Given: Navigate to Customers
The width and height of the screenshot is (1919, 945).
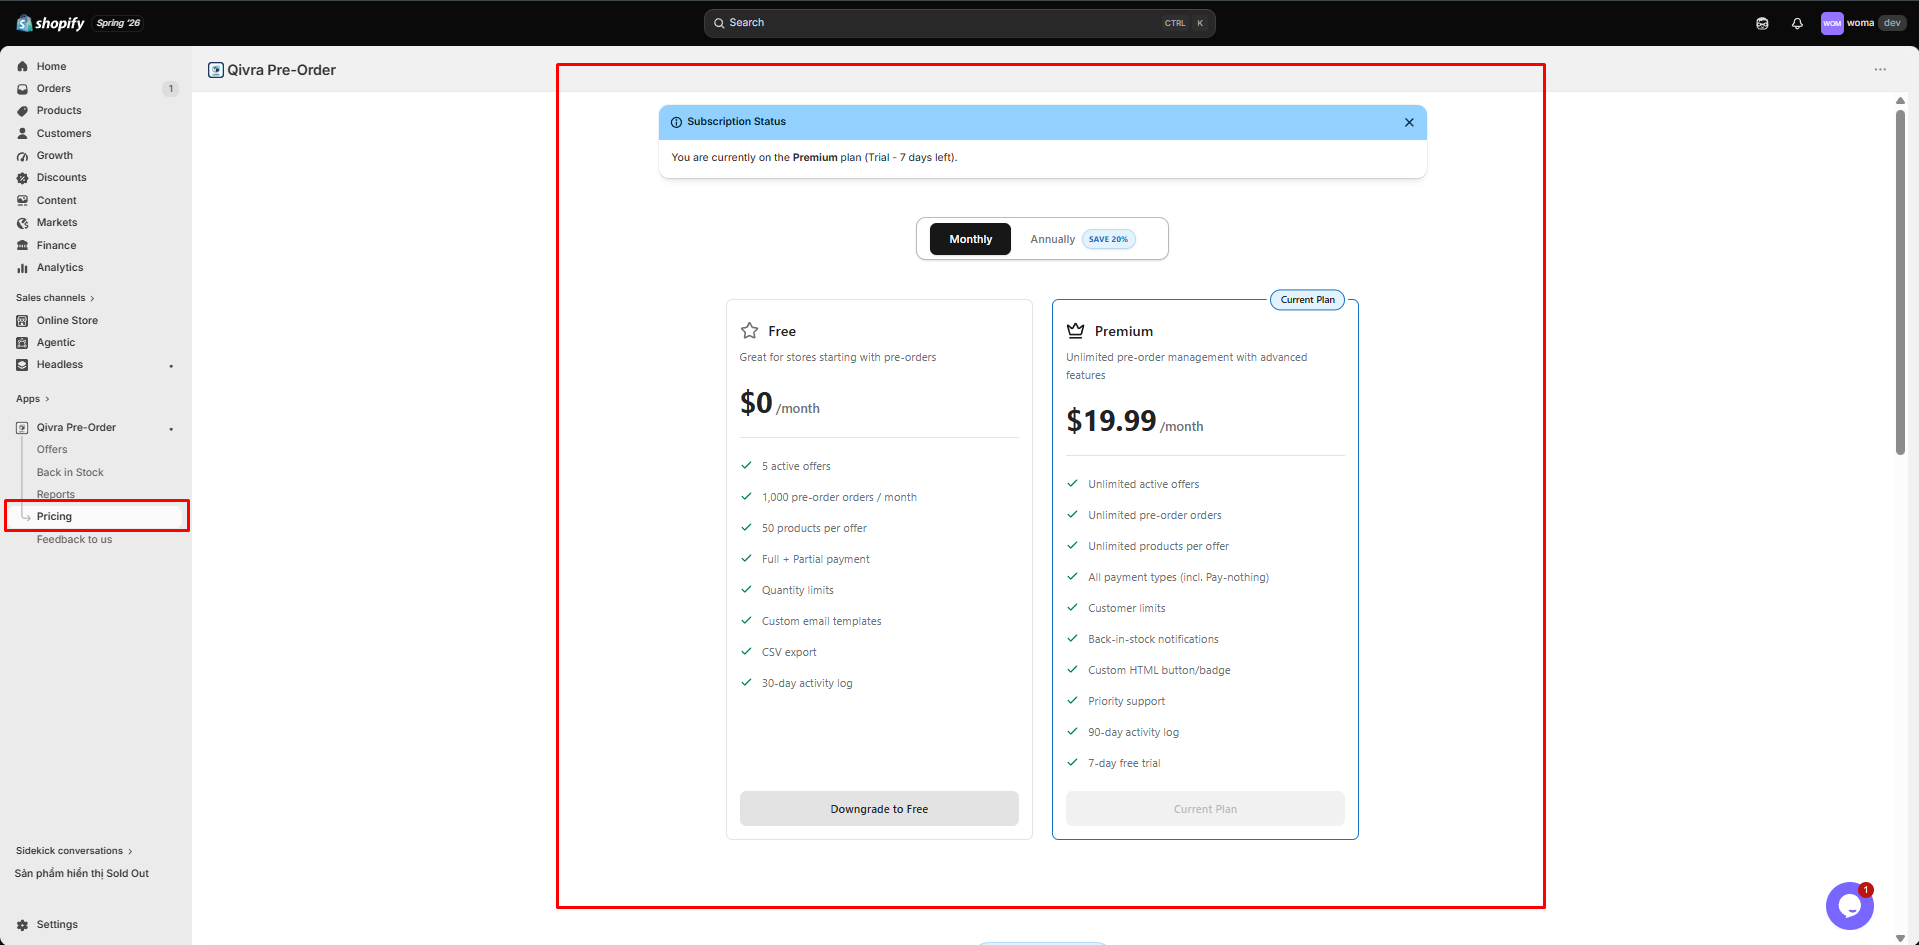Looking at the screenshot, I should pyautogui.click(x=64, y=133).
